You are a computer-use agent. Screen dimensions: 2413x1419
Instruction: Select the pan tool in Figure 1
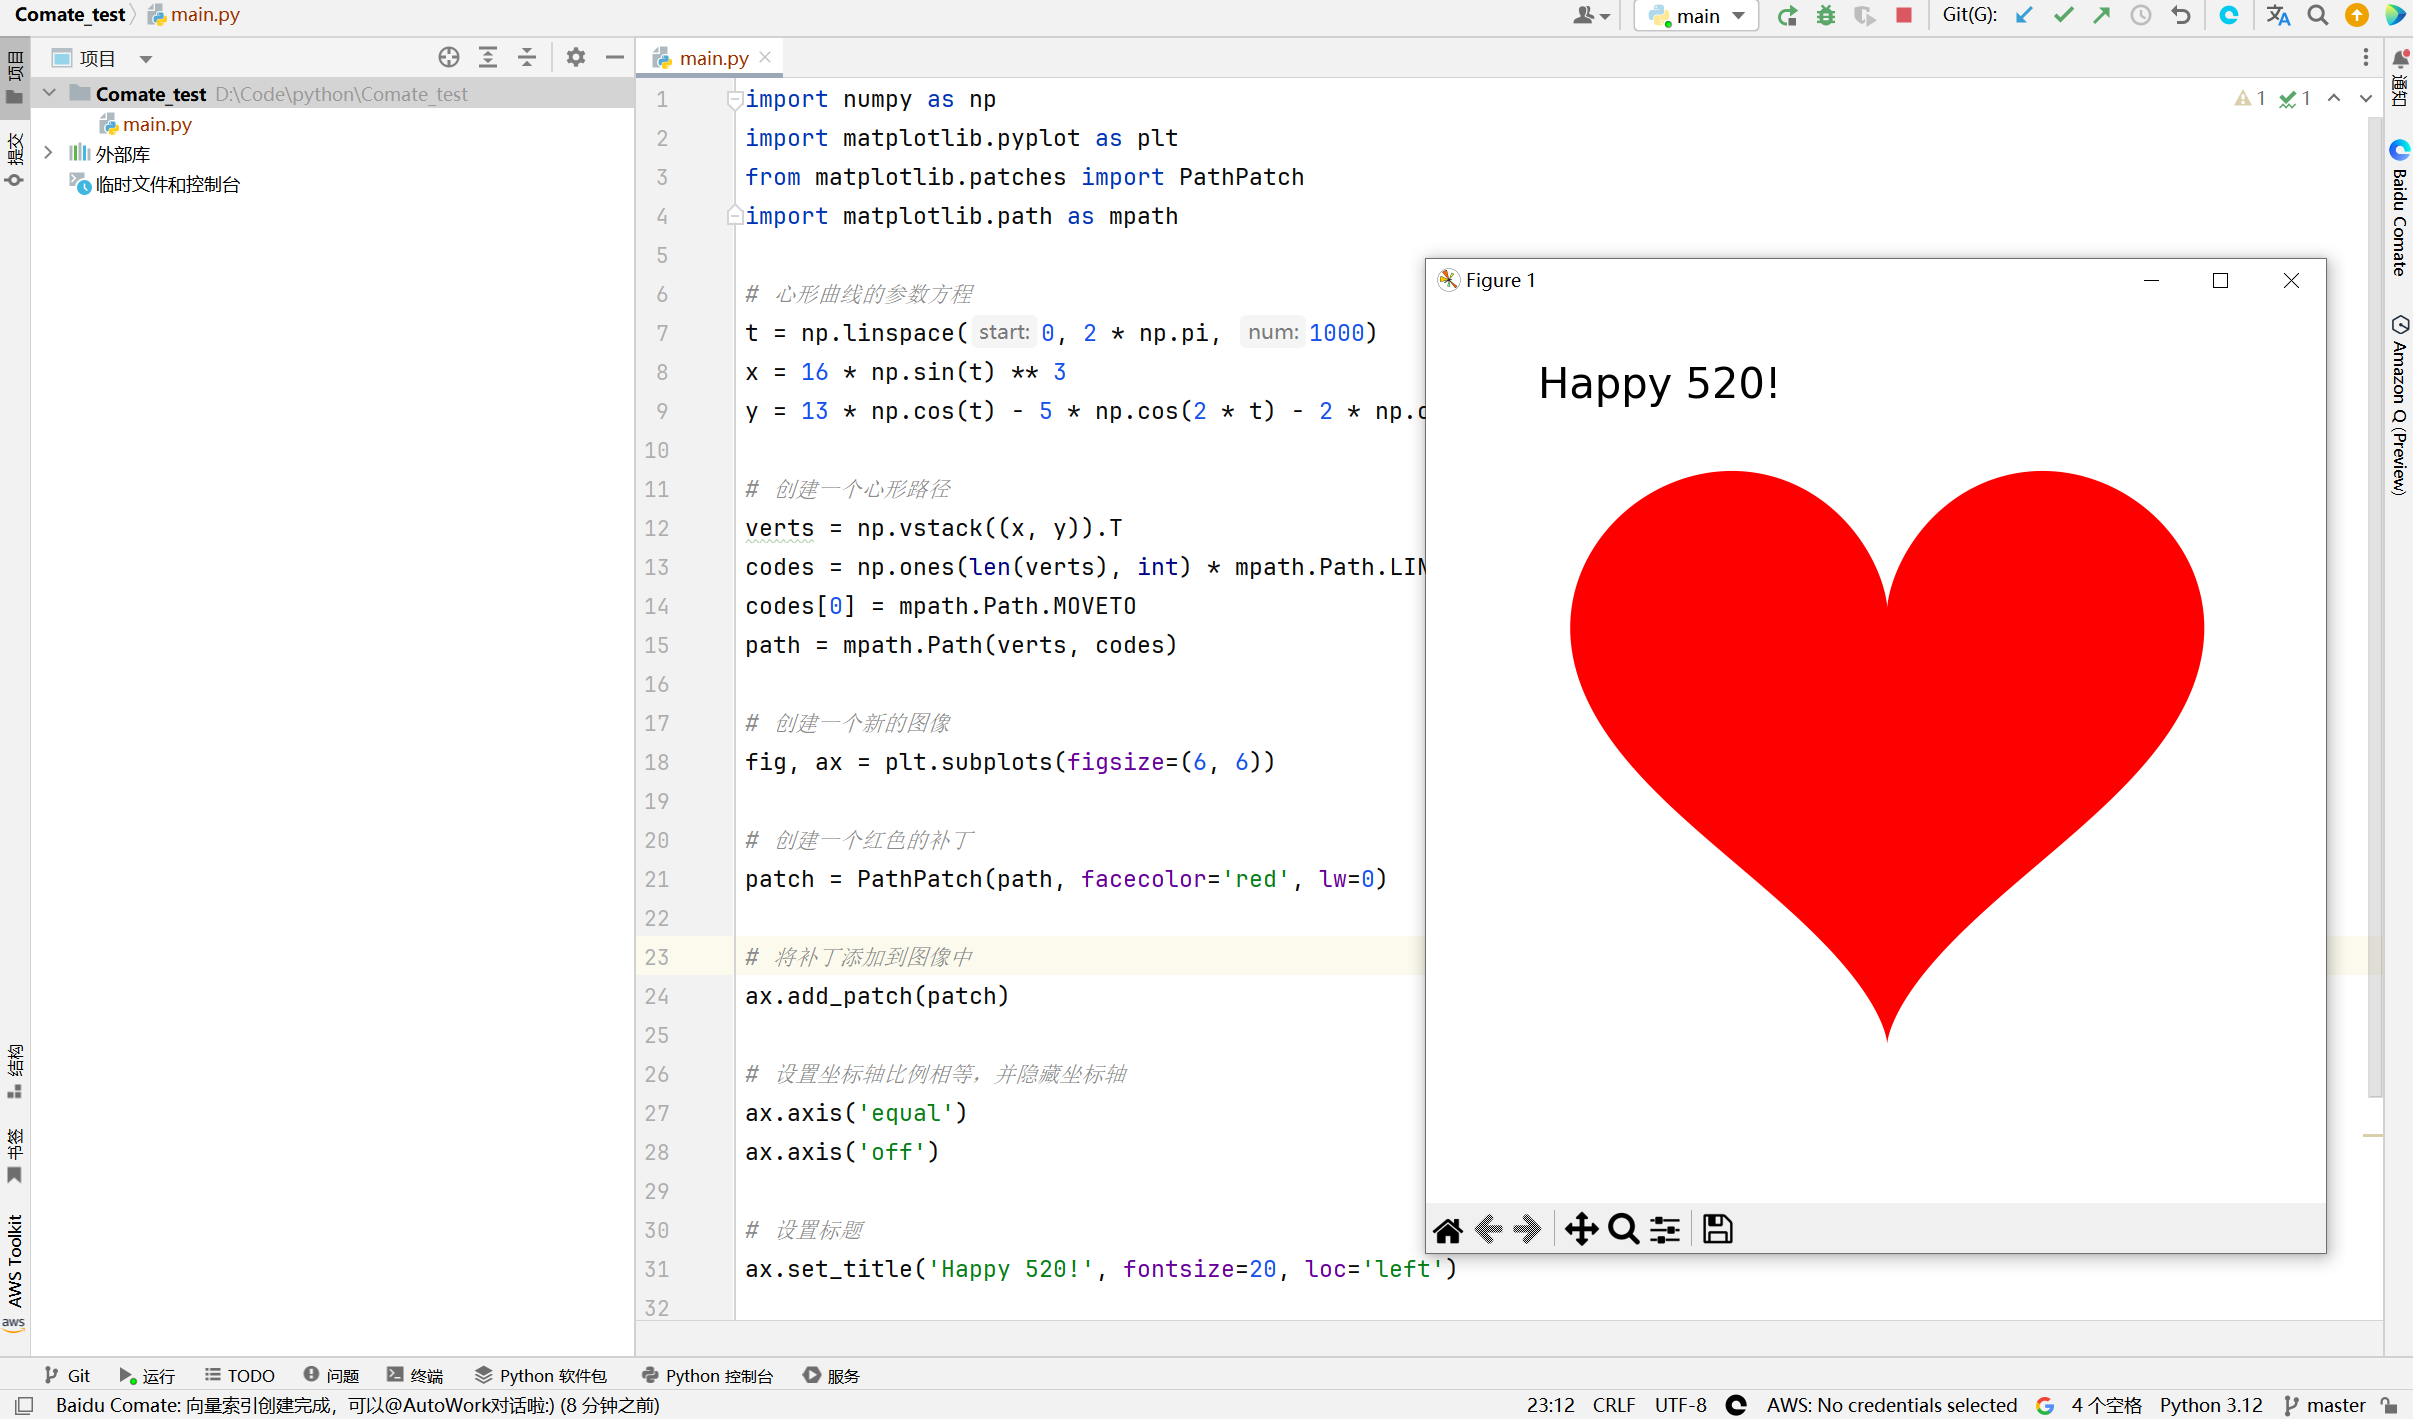1581,1229
